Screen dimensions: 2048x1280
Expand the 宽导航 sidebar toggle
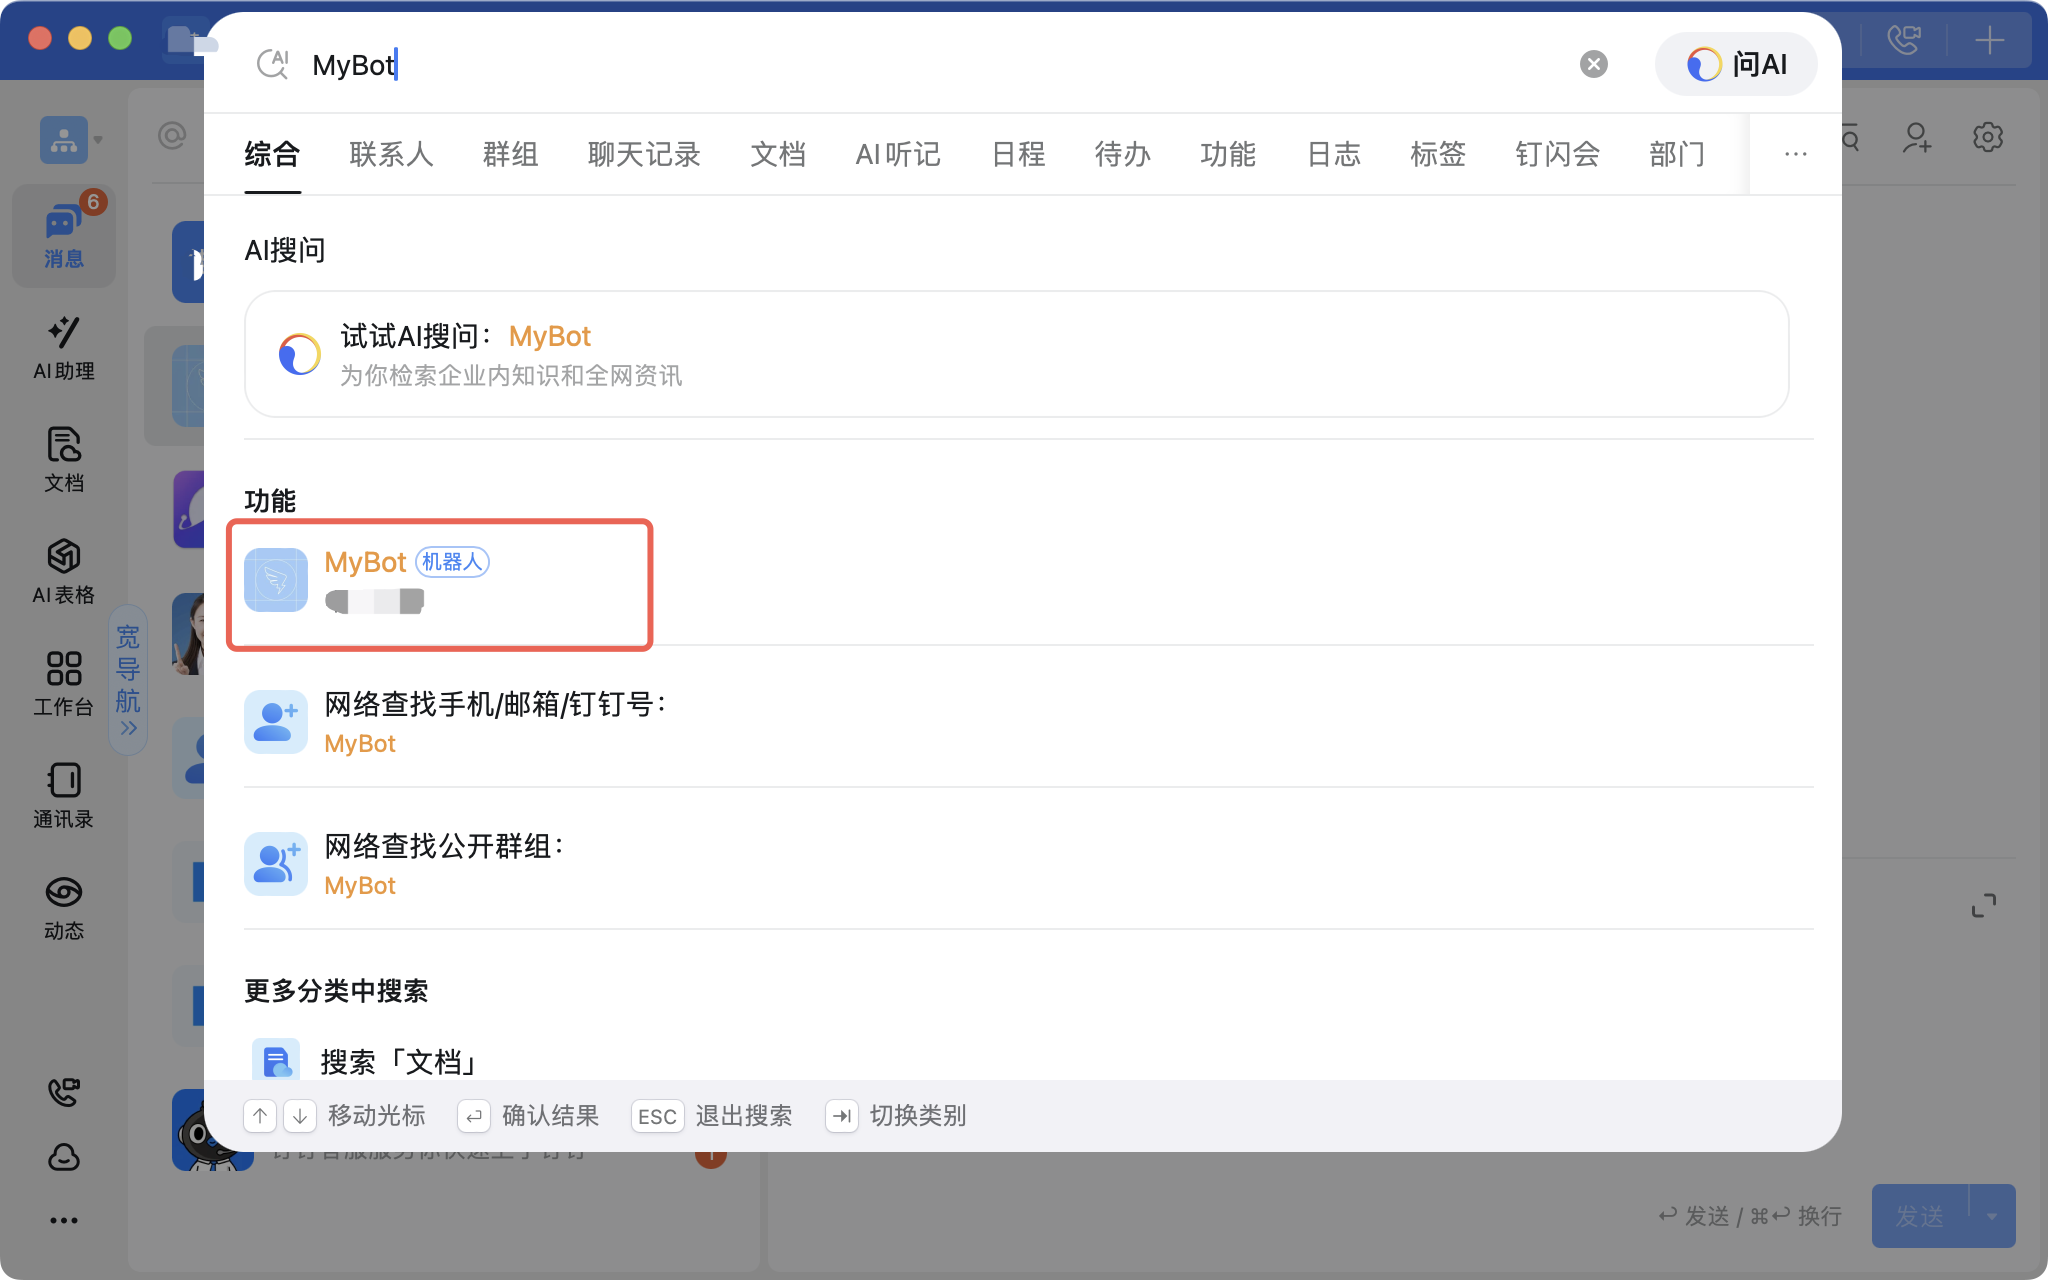(x=128, y=680)
